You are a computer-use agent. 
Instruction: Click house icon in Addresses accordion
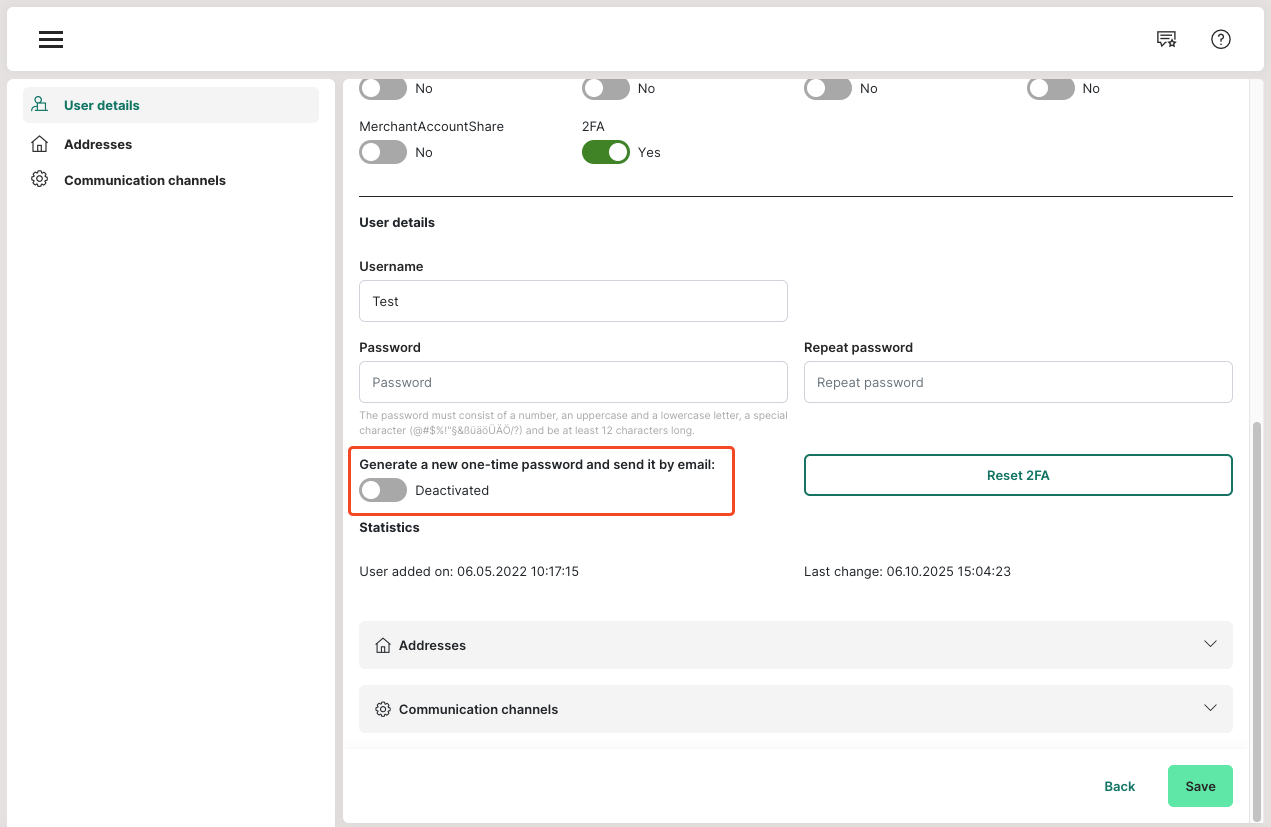(383, 646)
